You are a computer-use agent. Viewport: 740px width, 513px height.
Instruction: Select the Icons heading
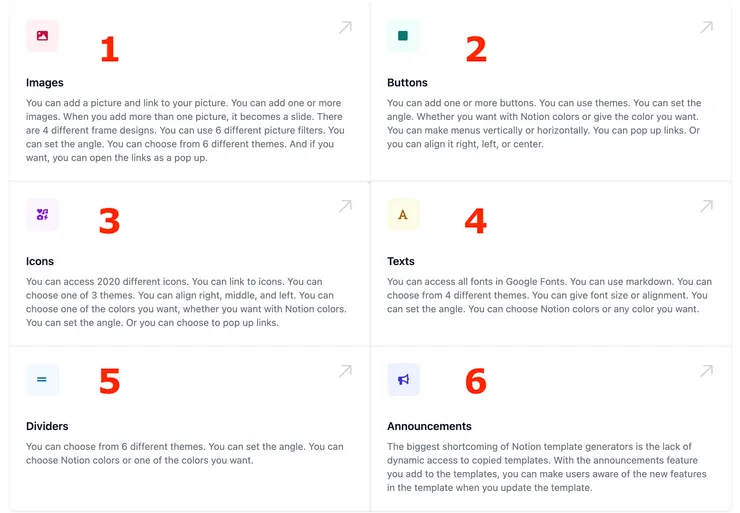40,261
